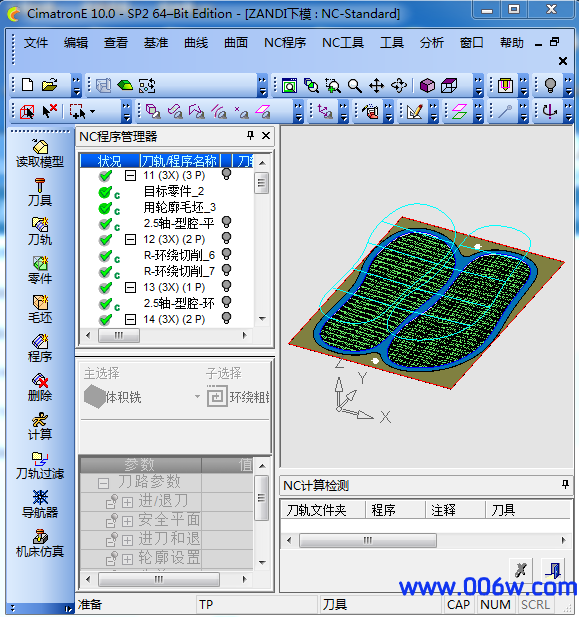Screen dimensions: 579x617
Task: Toggle light bulb for R-环绕切削_7
Action: [x=226, y=270]
